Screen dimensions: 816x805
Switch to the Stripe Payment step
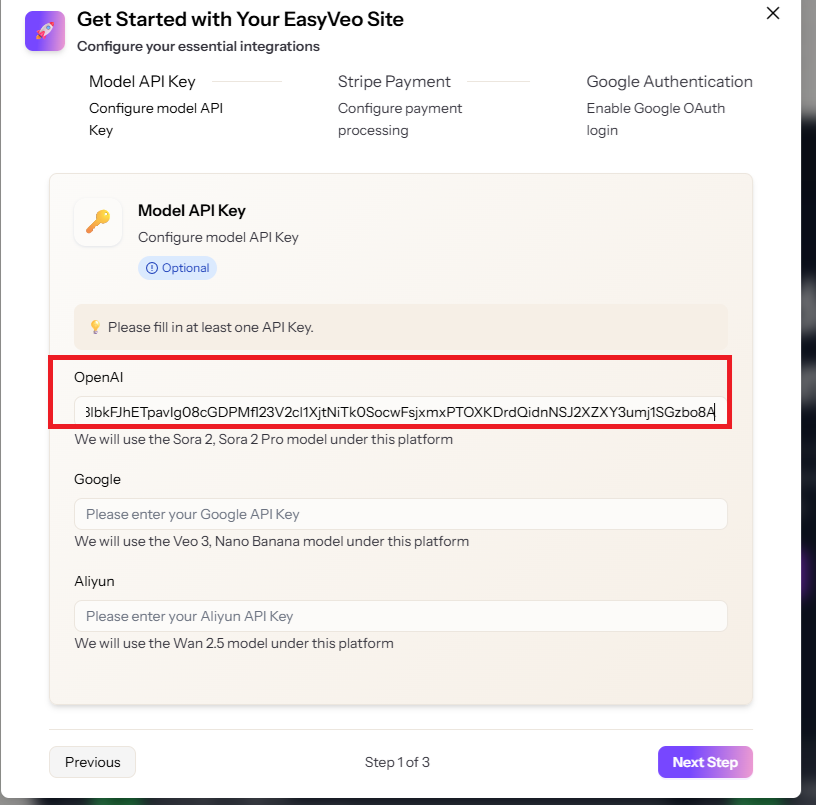coord(394,82)
